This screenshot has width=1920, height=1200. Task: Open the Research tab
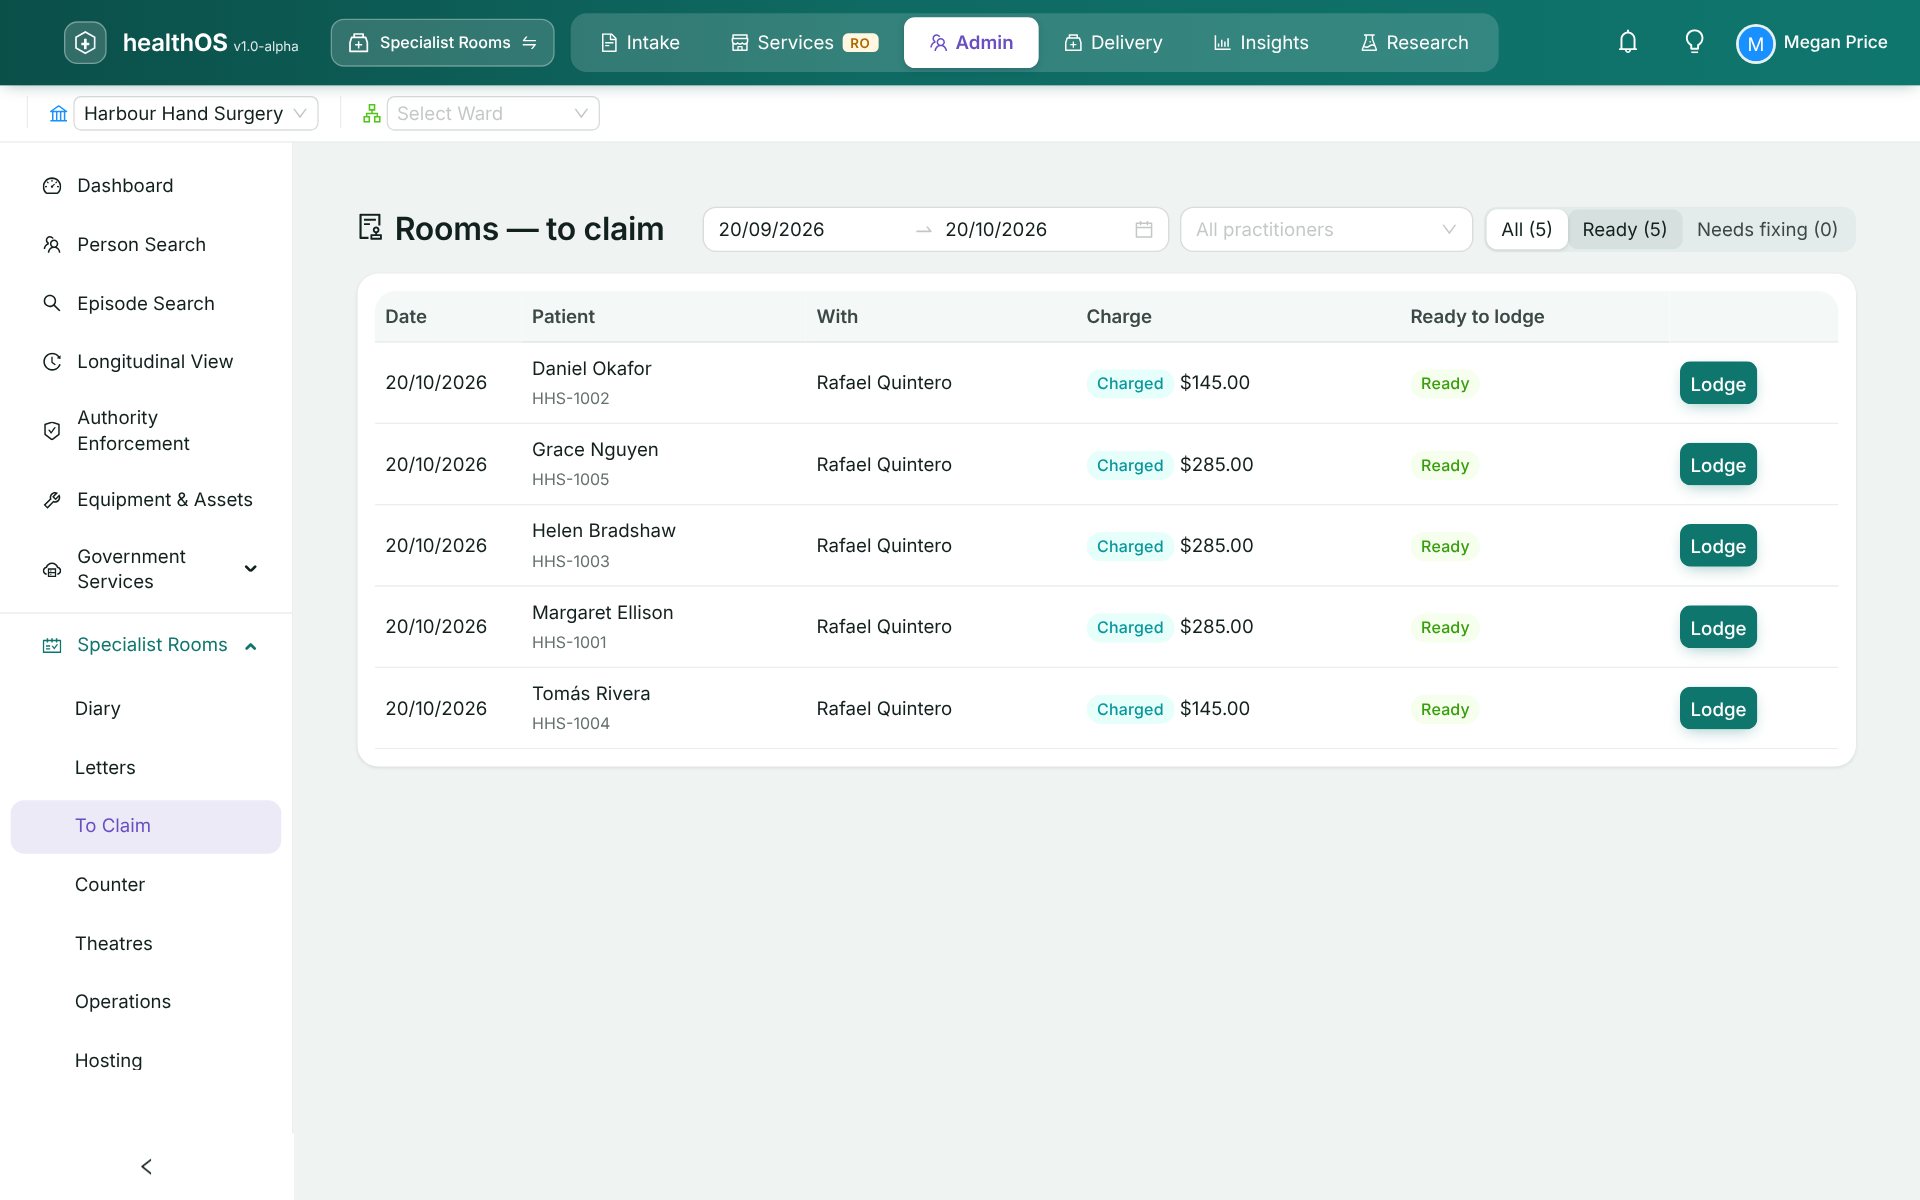click(x=1414, y=43)
